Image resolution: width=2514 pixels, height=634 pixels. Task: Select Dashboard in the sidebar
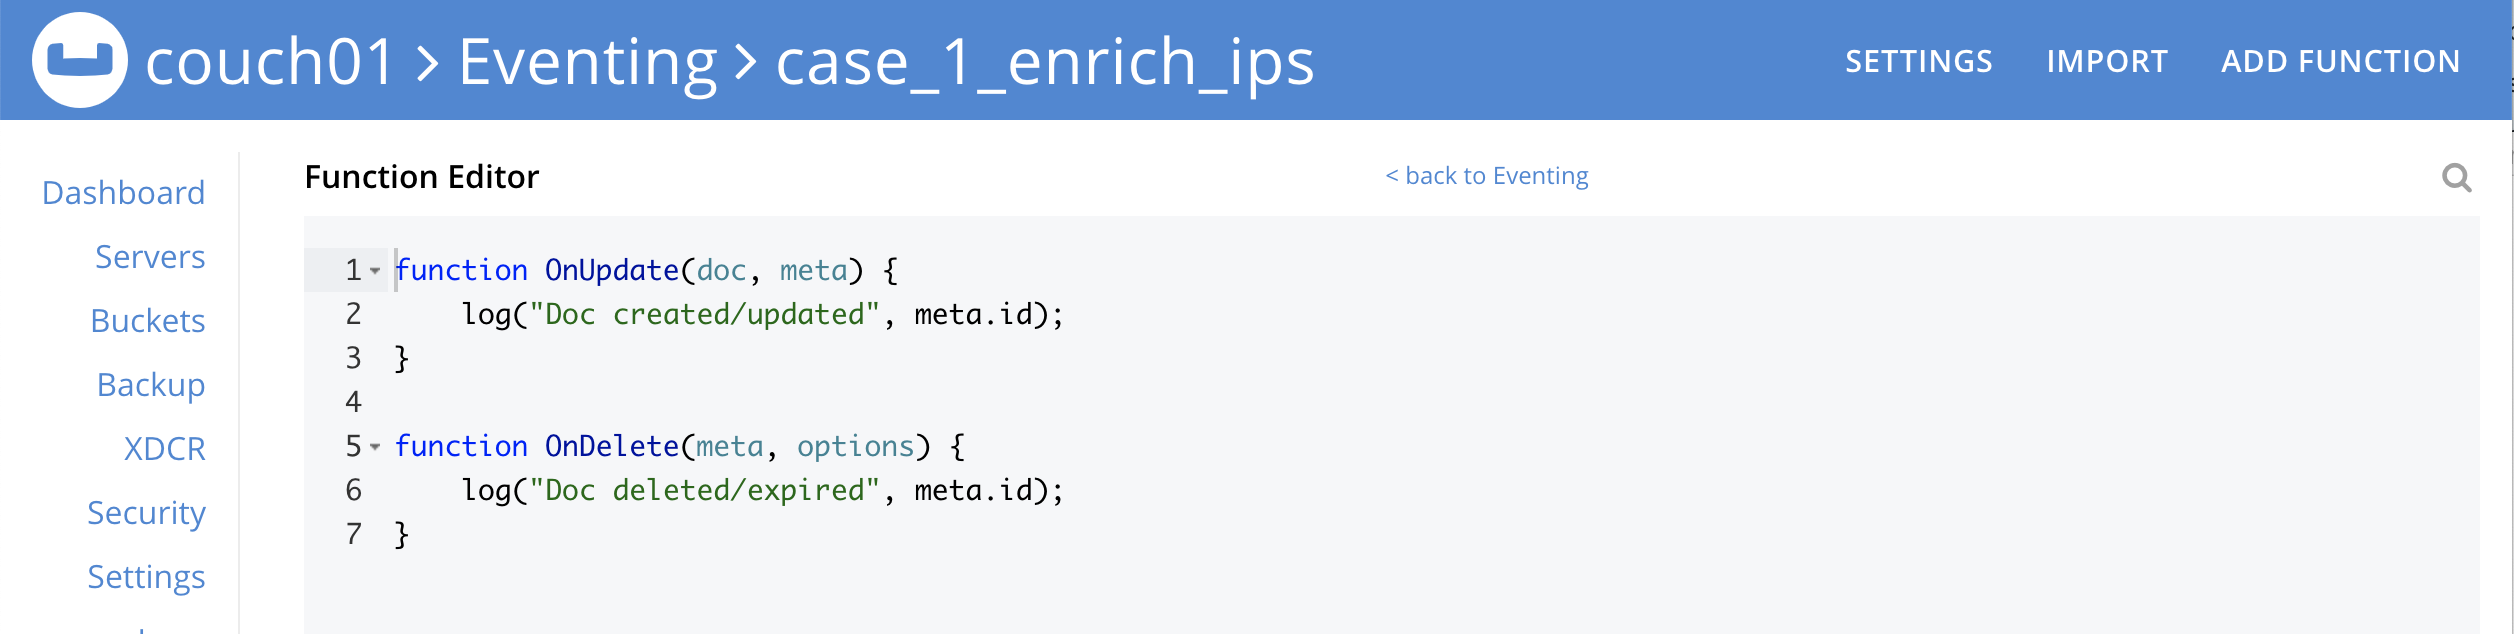click(x=123, y=192)
